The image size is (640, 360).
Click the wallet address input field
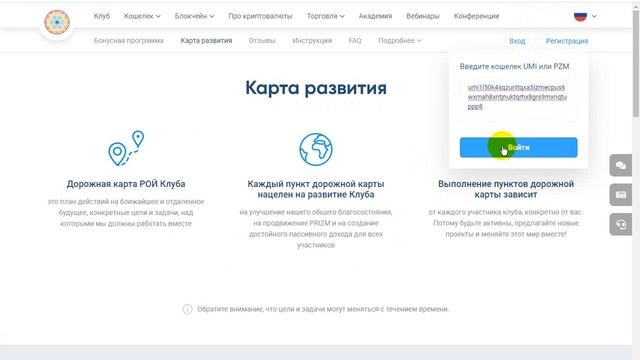click(x=518, y=99)
